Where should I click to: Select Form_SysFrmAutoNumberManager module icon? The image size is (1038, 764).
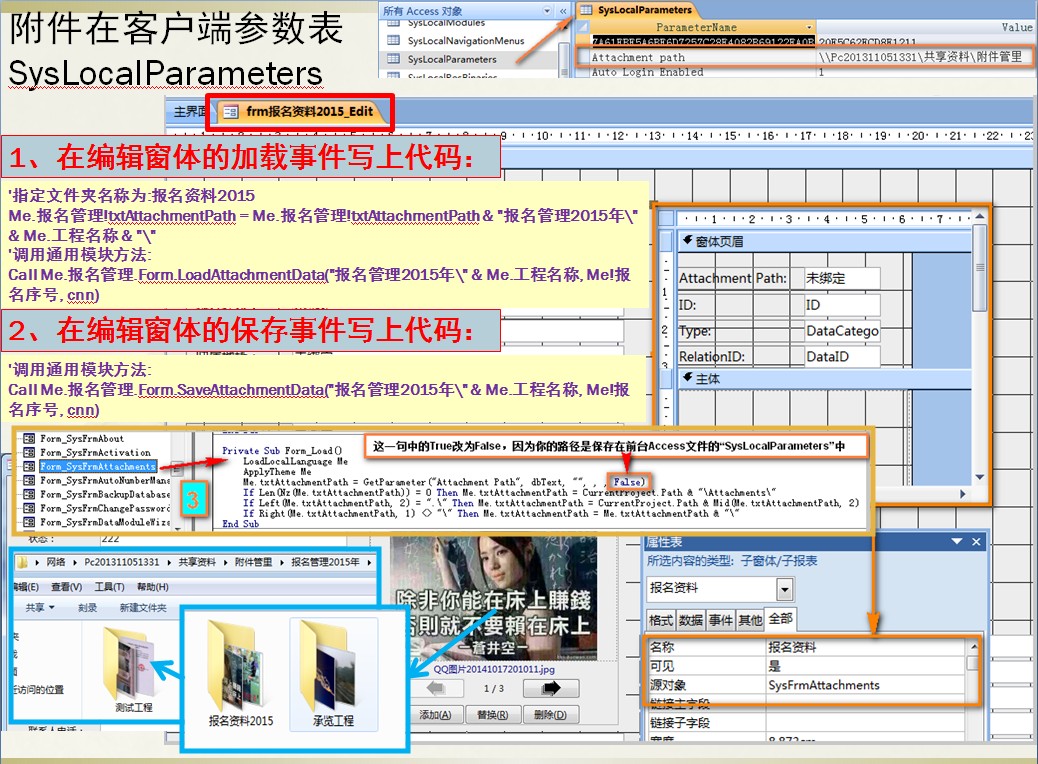coord(29,480)
